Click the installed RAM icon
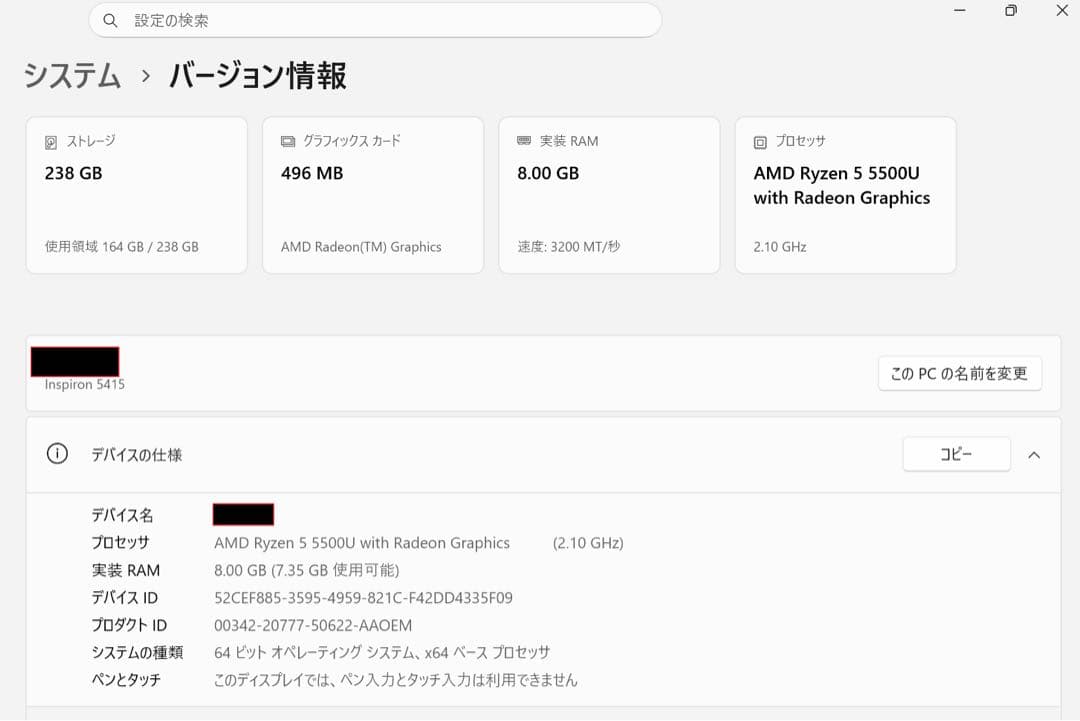1080x721 pixels. click(524, 140)
